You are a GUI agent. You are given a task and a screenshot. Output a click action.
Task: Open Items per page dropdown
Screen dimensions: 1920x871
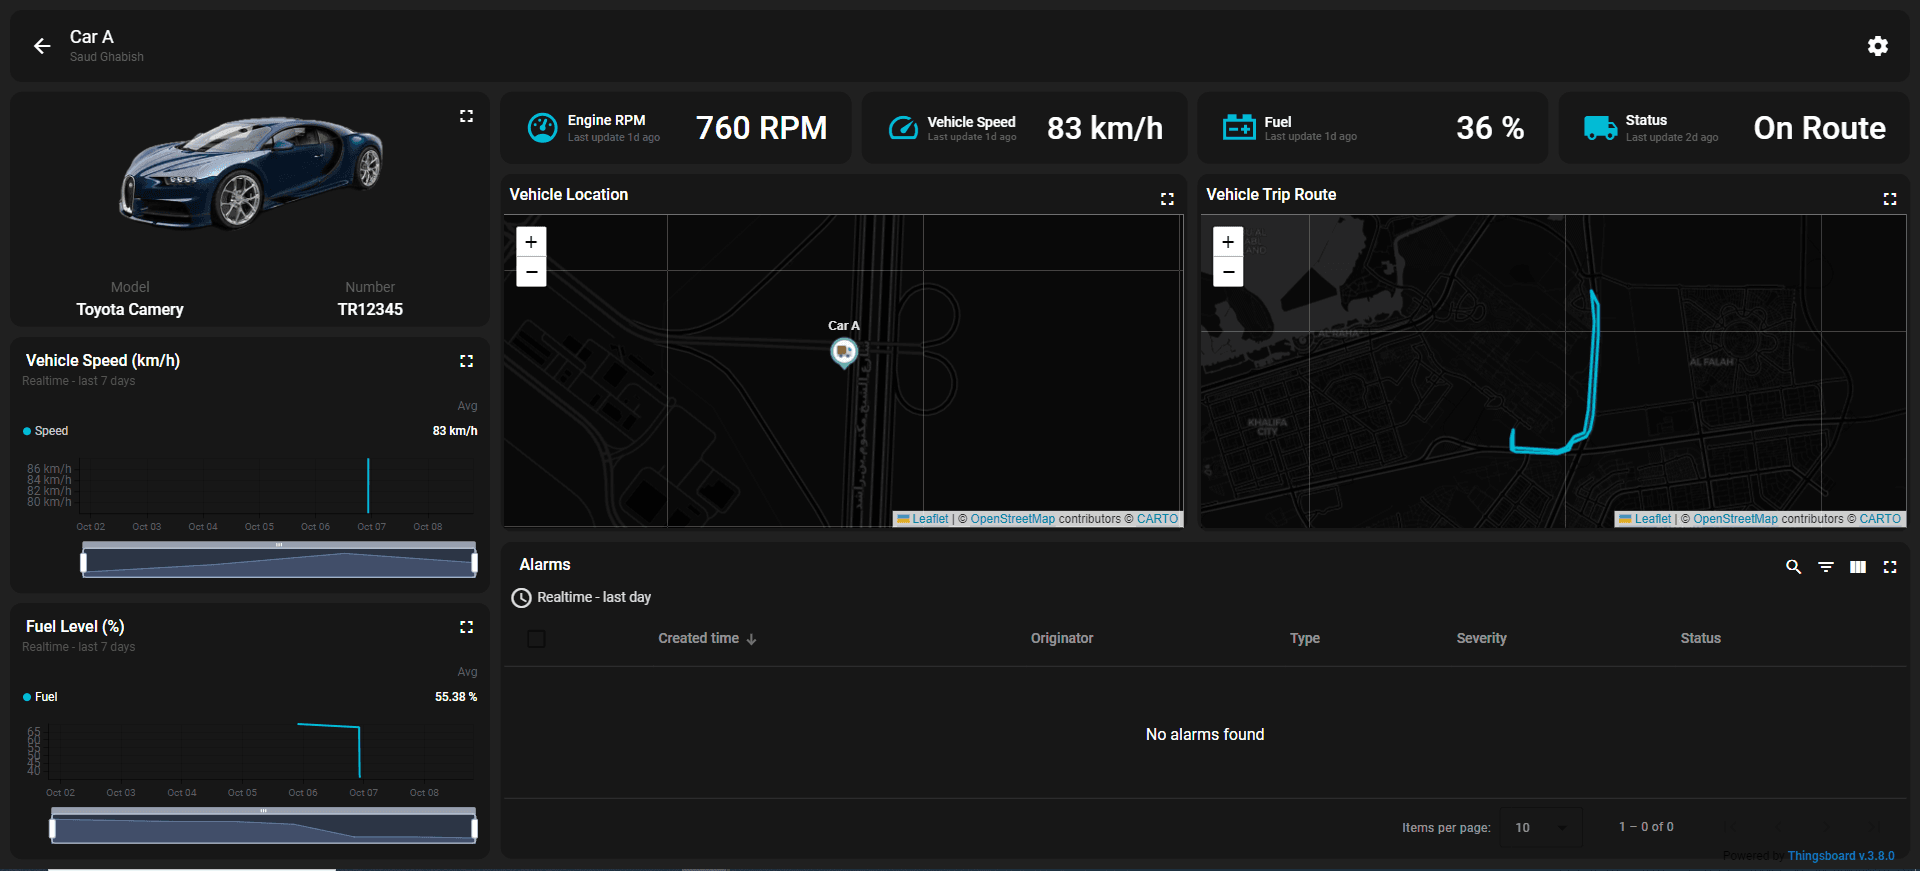[1541, 827]
